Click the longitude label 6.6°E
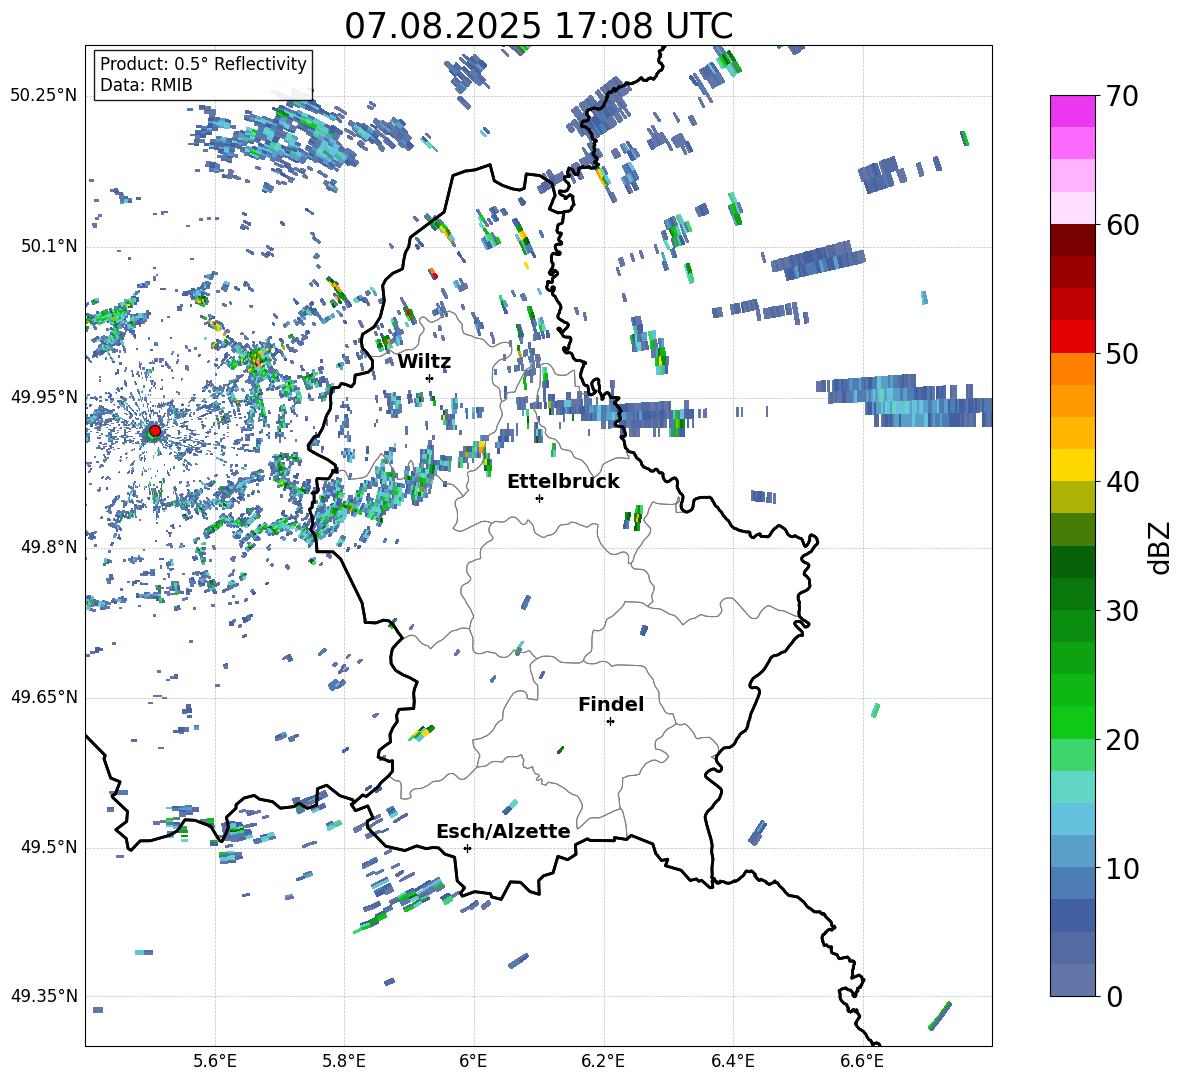This screenshot has height=1081, width=1184. pos(862,1061)
